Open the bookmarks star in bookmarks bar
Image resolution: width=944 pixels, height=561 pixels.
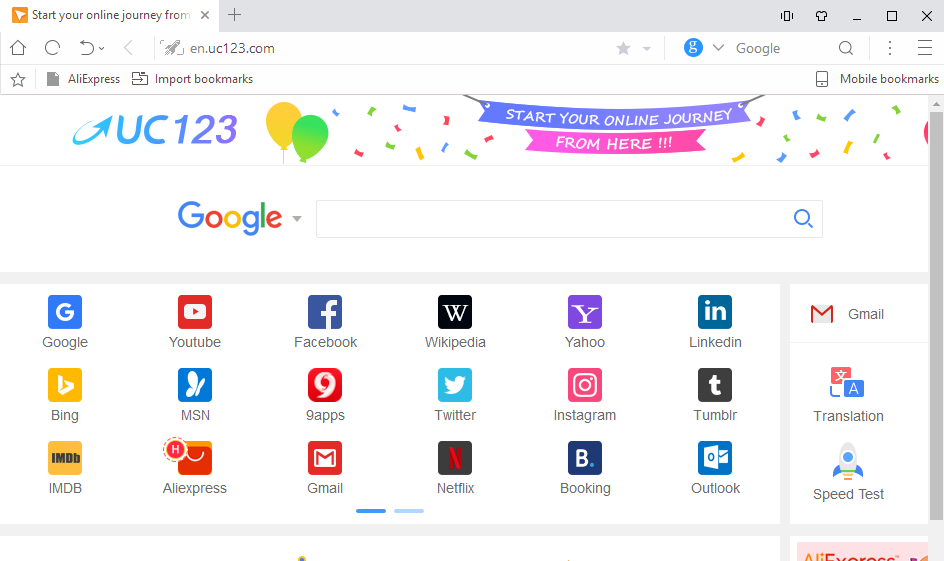[x=18, y=79]
